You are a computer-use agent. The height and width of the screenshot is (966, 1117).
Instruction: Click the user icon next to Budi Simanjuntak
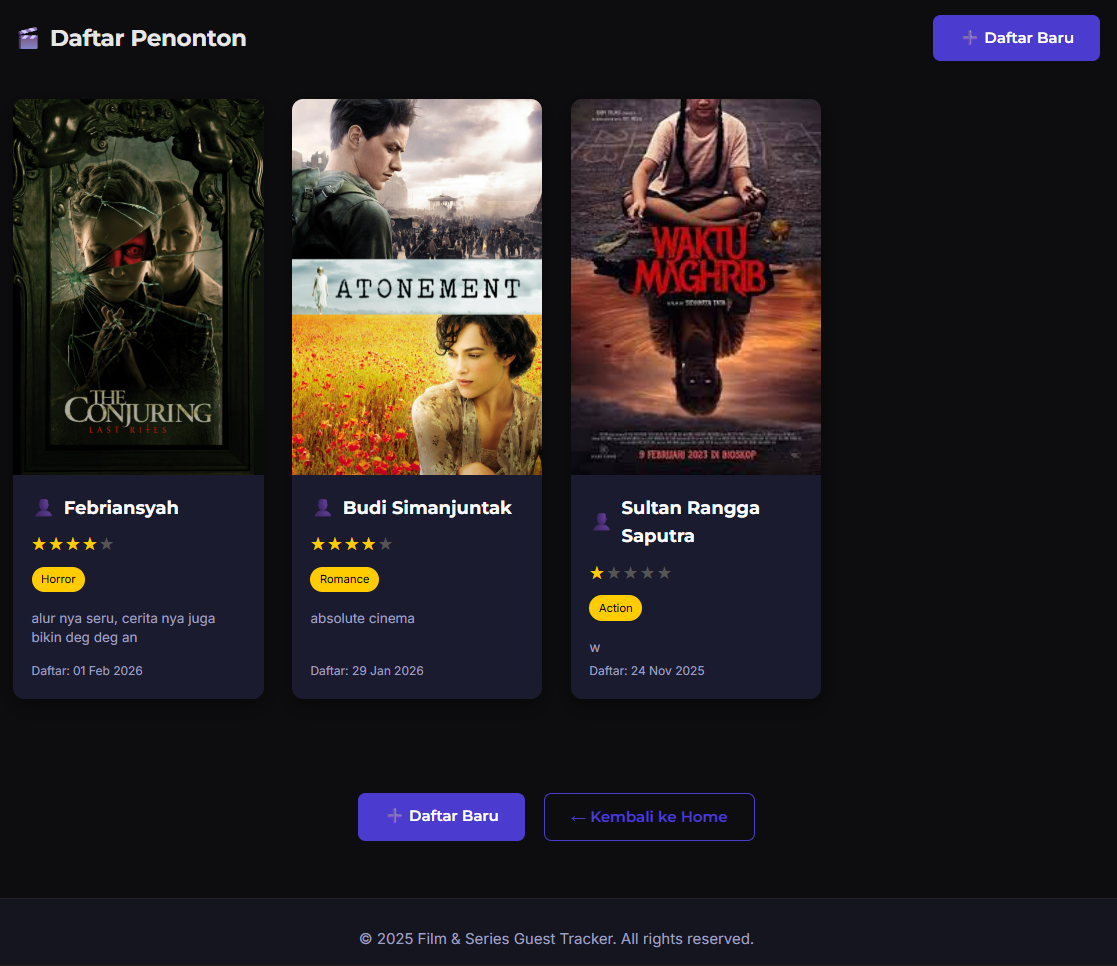pyautogui.click(x=322, y=508)
